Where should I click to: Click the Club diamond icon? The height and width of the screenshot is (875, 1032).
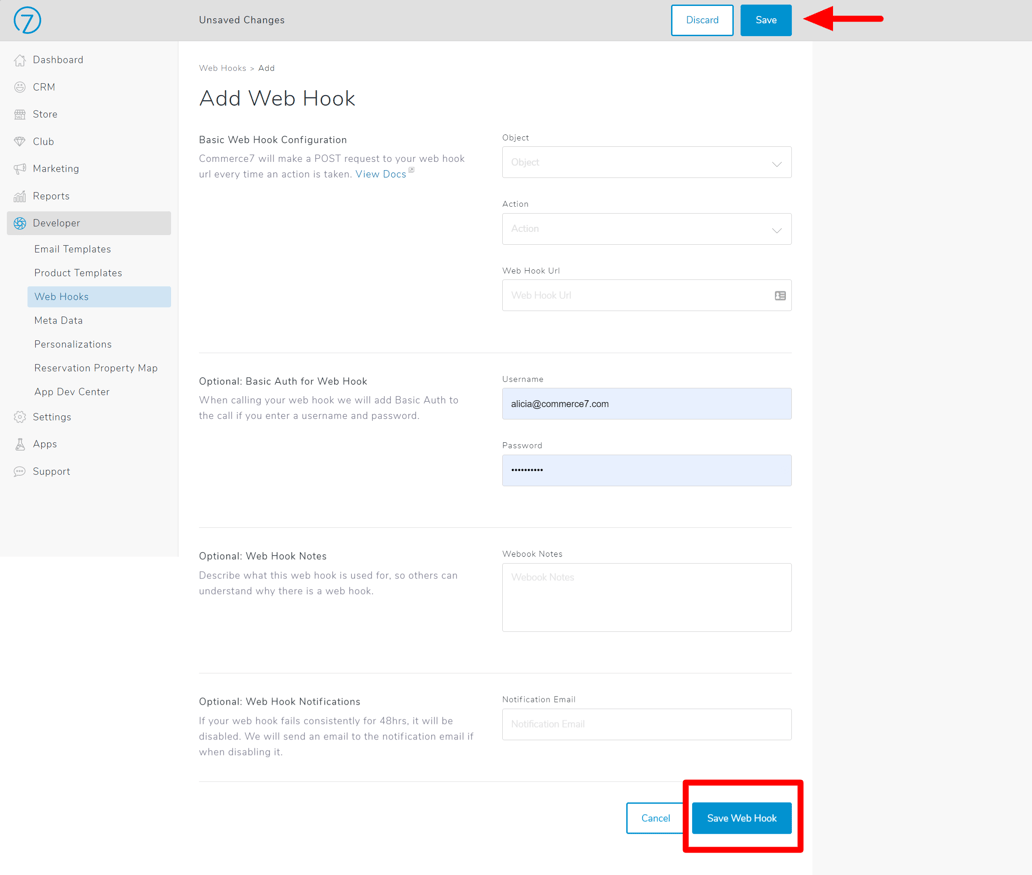[20, 142]
